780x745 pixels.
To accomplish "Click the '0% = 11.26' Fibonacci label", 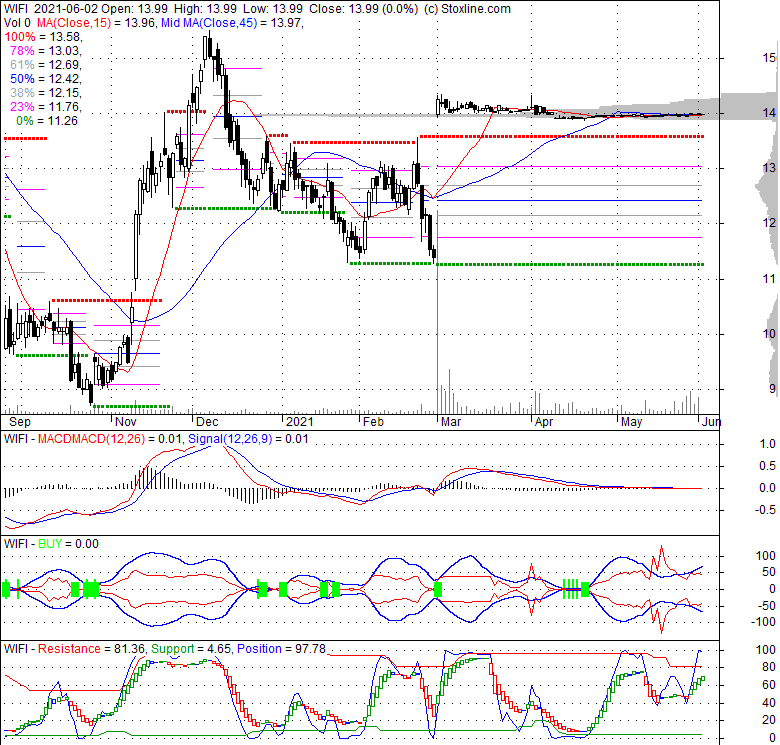I will coord(47,120).
